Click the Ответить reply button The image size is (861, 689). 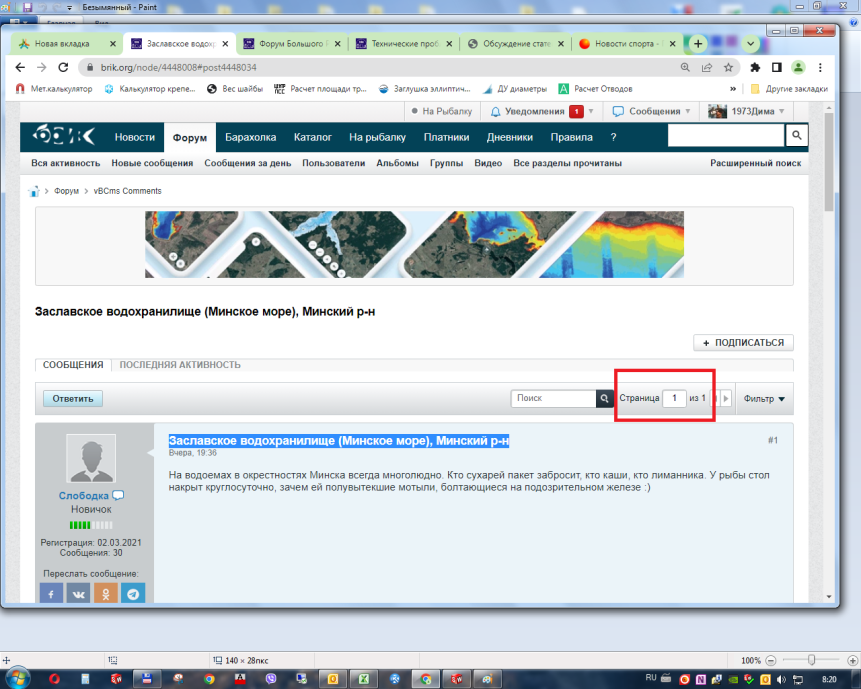pos(73,398)
